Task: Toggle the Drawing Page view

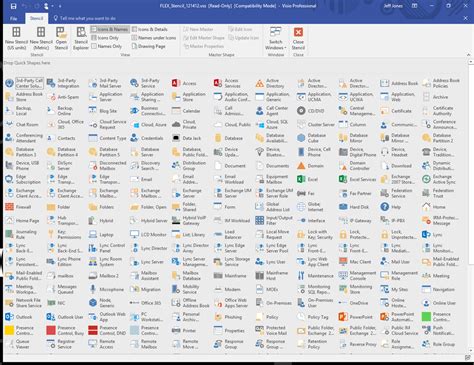Action: coord(149,46)
